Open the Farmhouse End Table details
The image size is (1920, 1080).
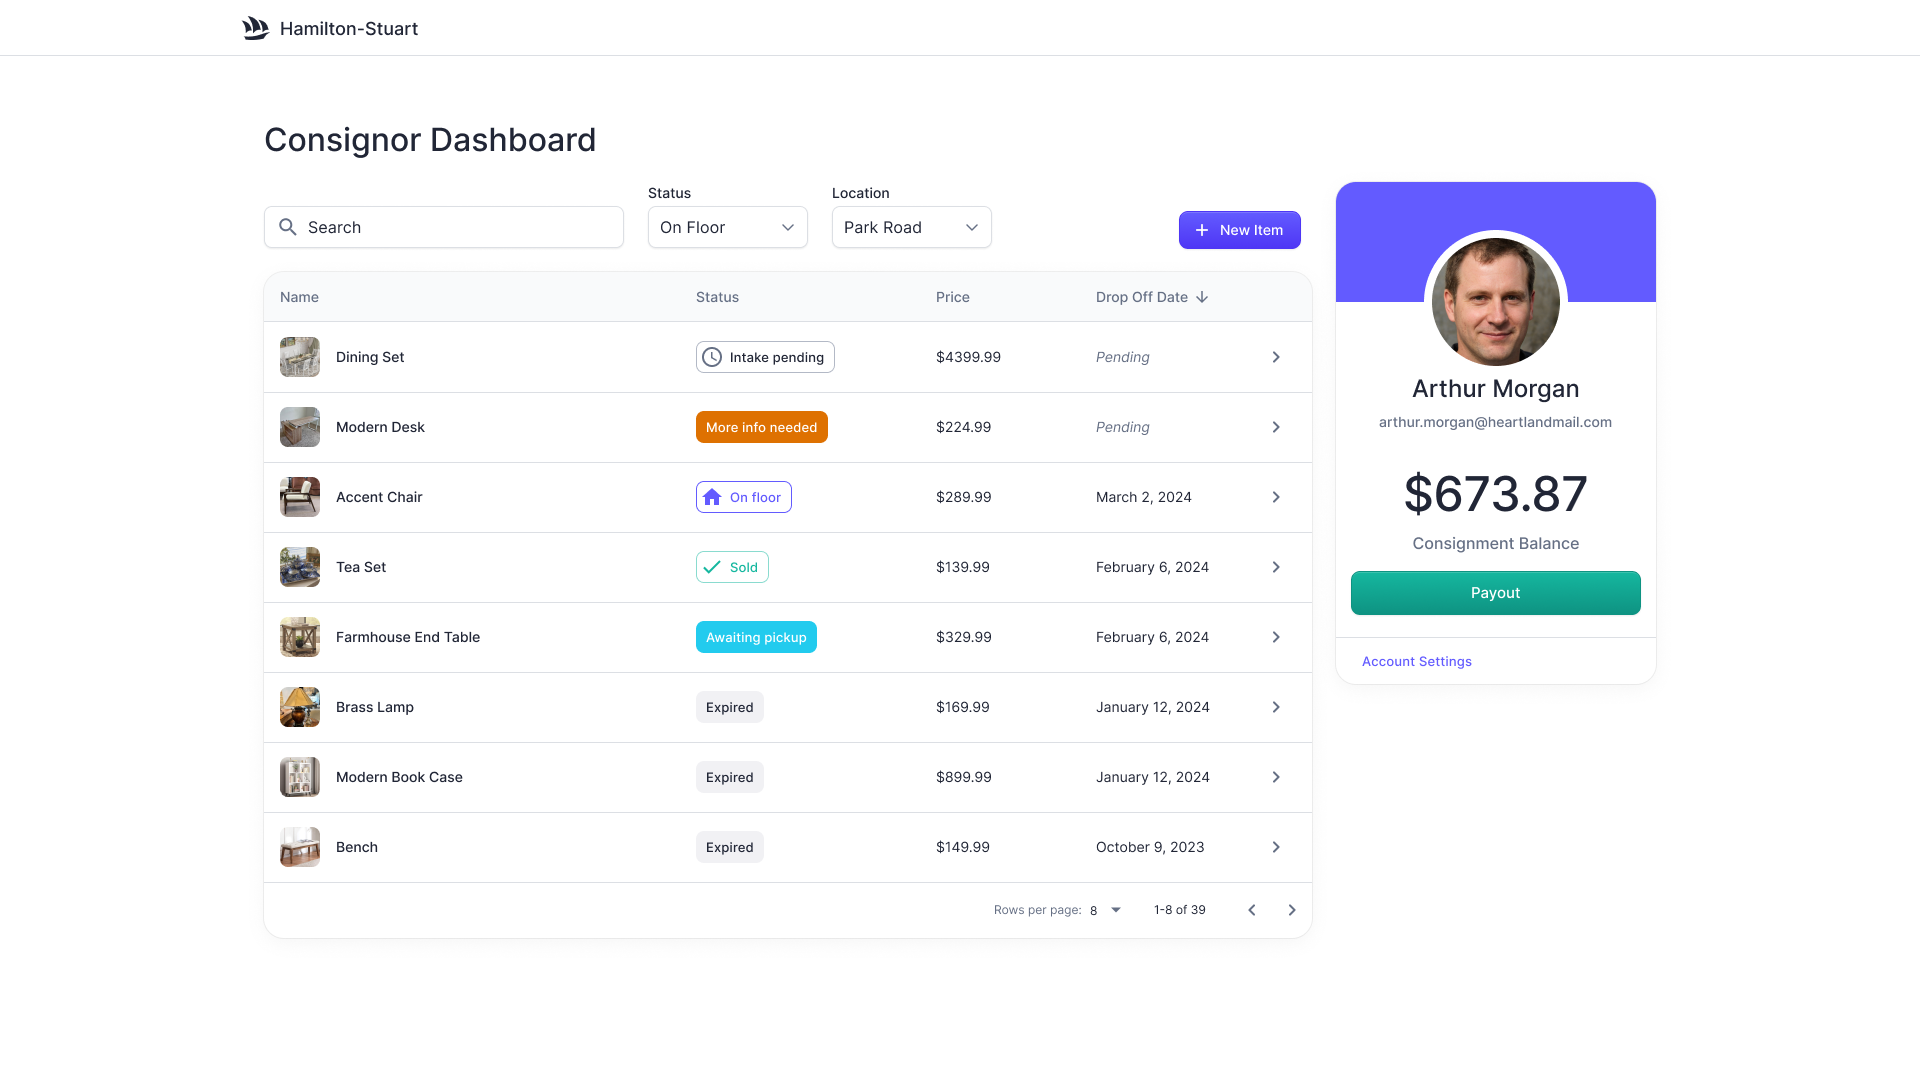(x=1275, y=636)
